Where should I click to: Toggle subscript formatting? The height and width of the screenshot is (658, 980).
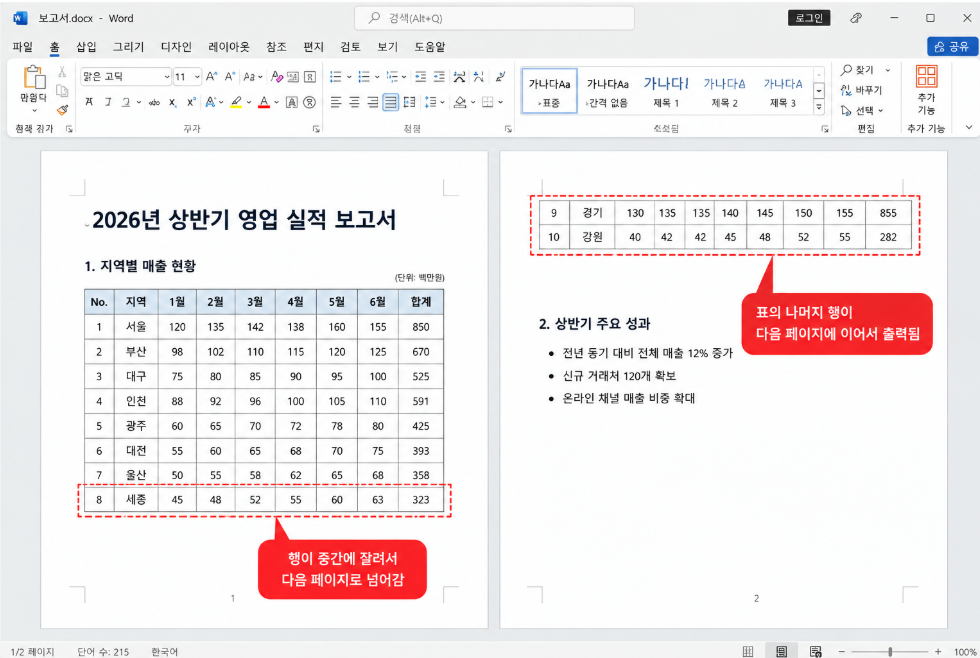(x=172, y=102)
